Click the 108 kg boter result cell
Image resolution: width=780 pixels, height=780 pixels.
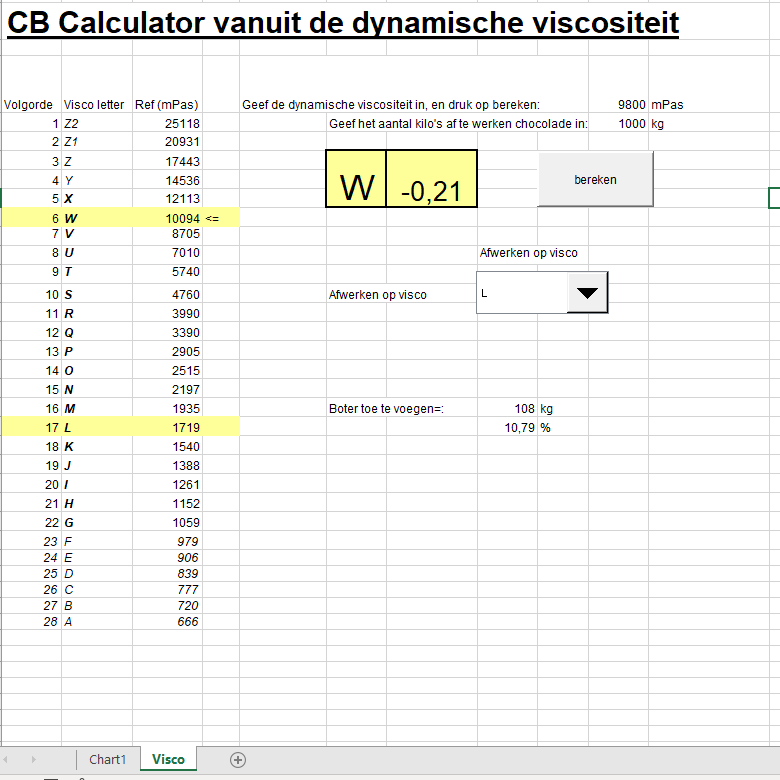pyautogui.click(x=507, y=409)
